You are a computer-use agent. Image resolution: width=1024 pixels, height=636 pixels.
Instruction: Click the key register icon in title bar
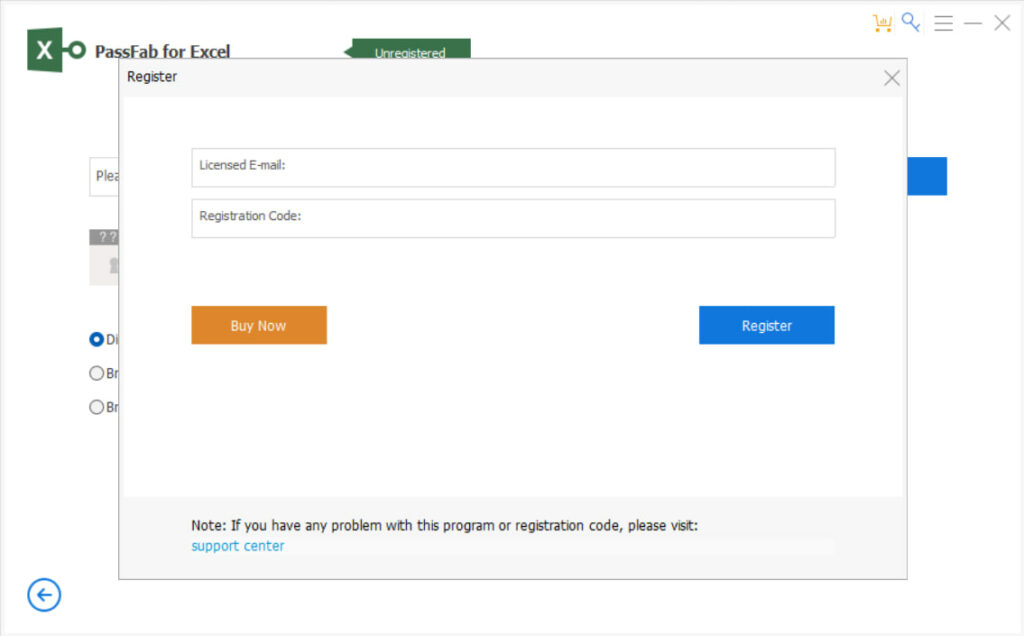[910, 22]
